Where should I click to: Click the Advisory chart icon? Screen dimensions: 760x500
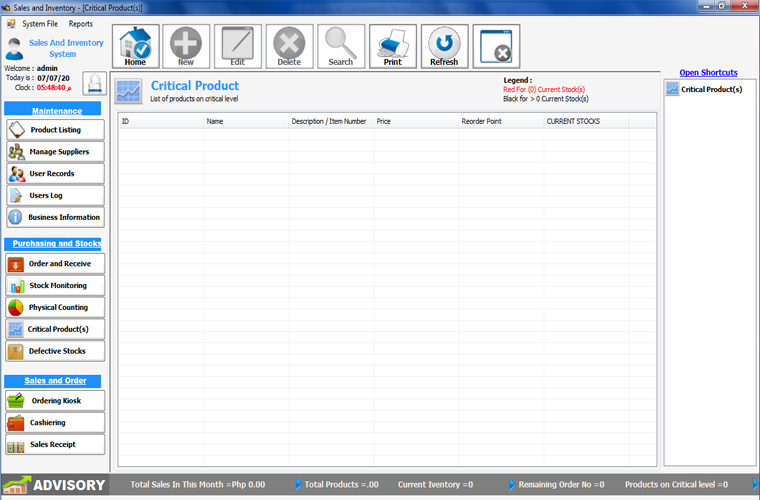click(15, 485)
